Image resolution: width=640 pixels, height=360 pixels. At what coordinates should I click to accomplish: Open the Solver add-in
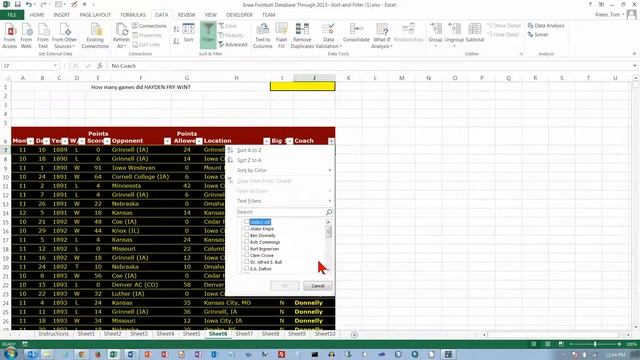point(538,35)
